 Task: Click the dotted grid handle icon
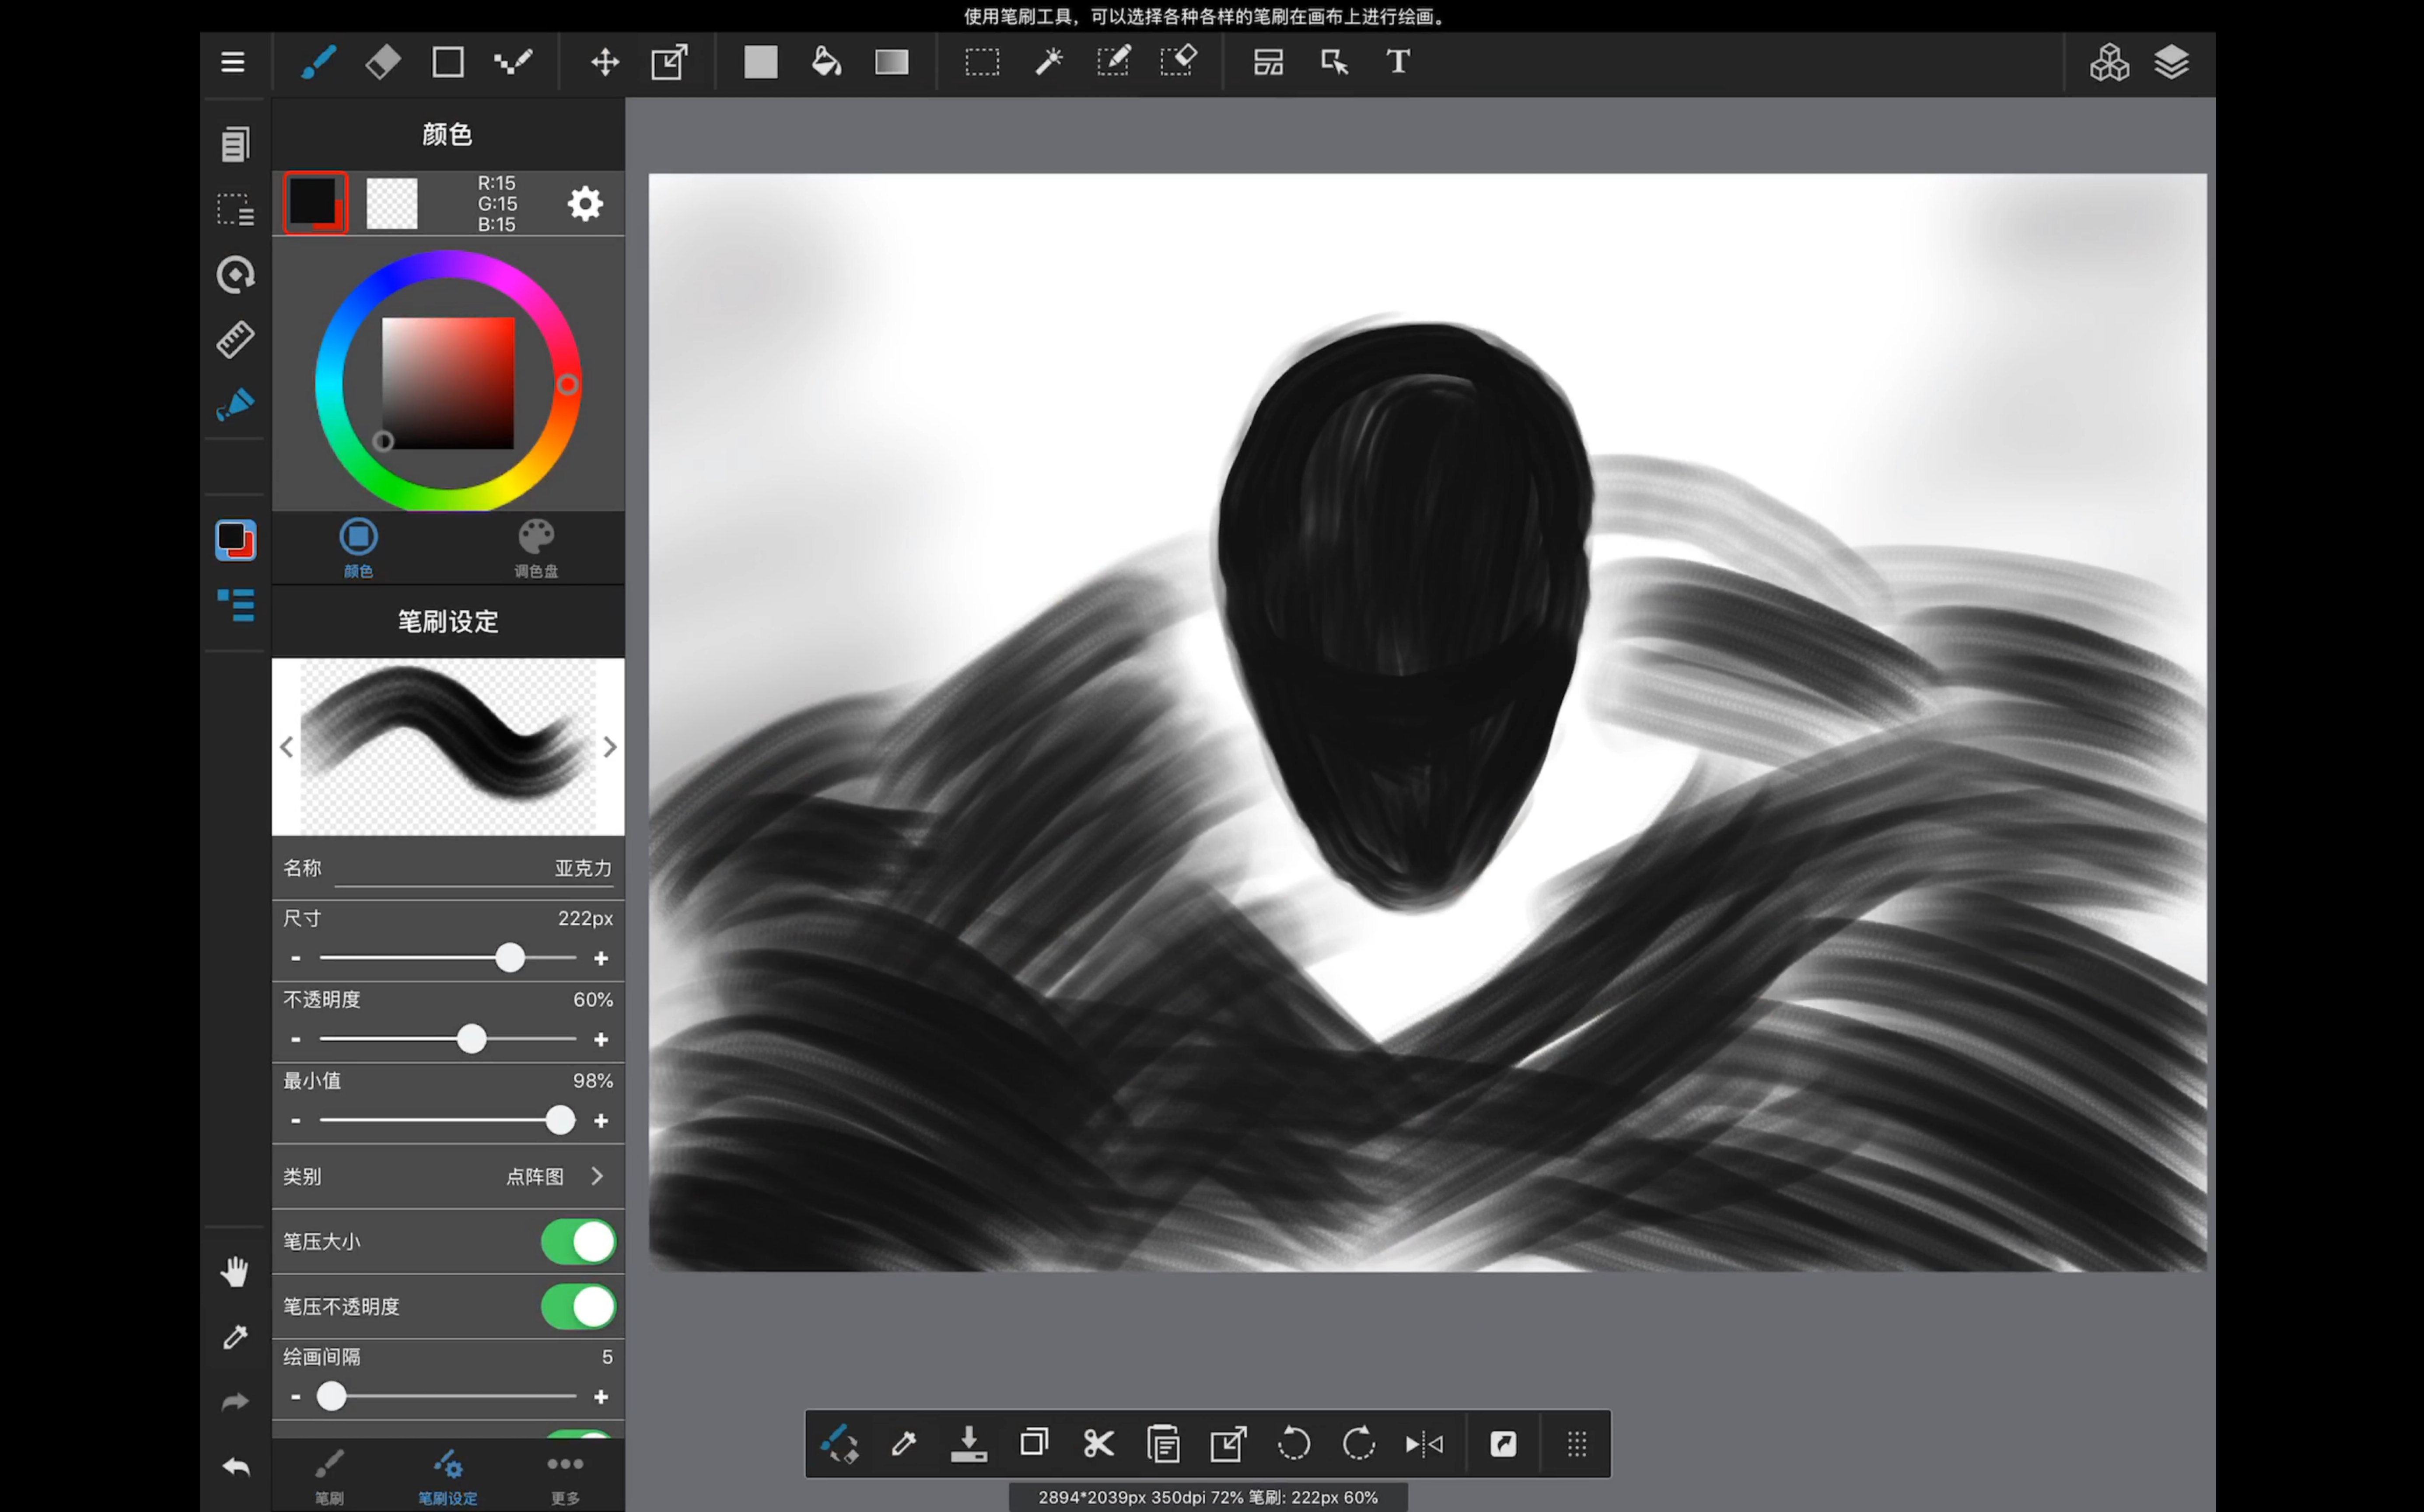[1577, 1444]
